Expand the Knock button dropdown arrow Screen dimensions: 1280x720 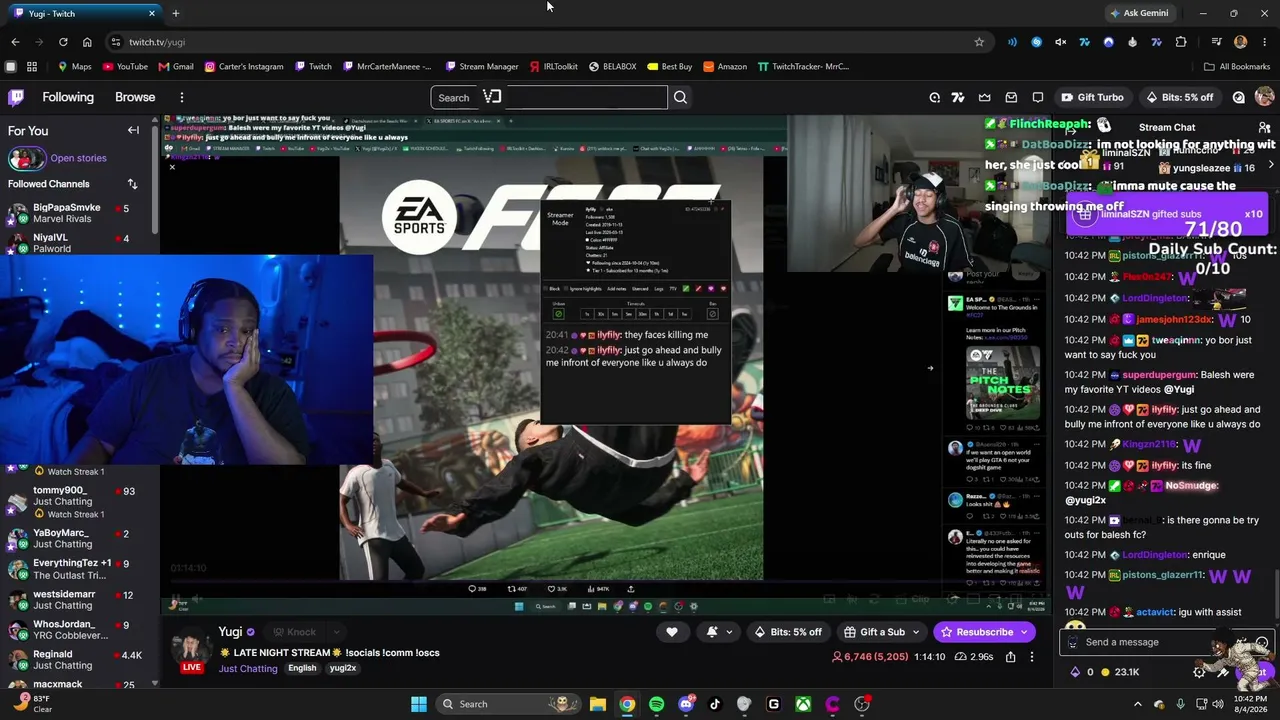[x=336, y=632]
